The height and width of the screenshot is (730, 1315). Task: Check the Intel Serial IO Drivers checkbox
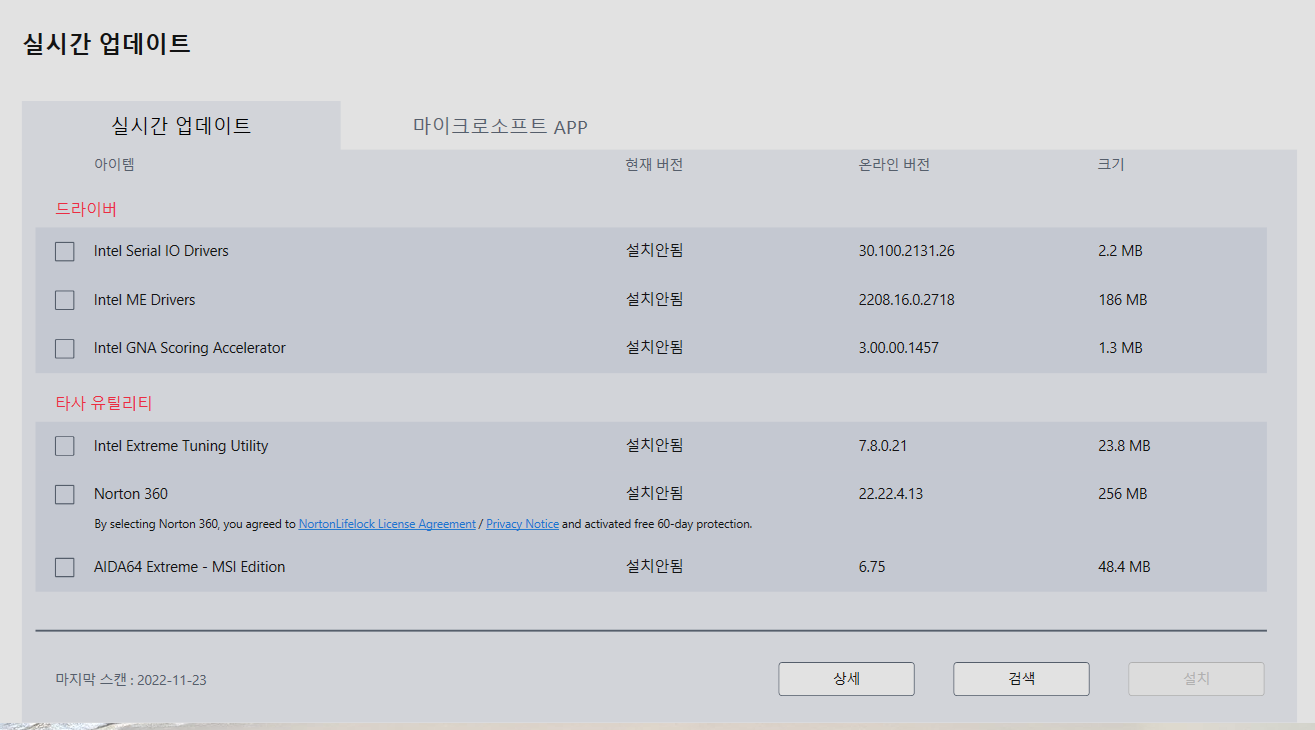pos(65,252)
